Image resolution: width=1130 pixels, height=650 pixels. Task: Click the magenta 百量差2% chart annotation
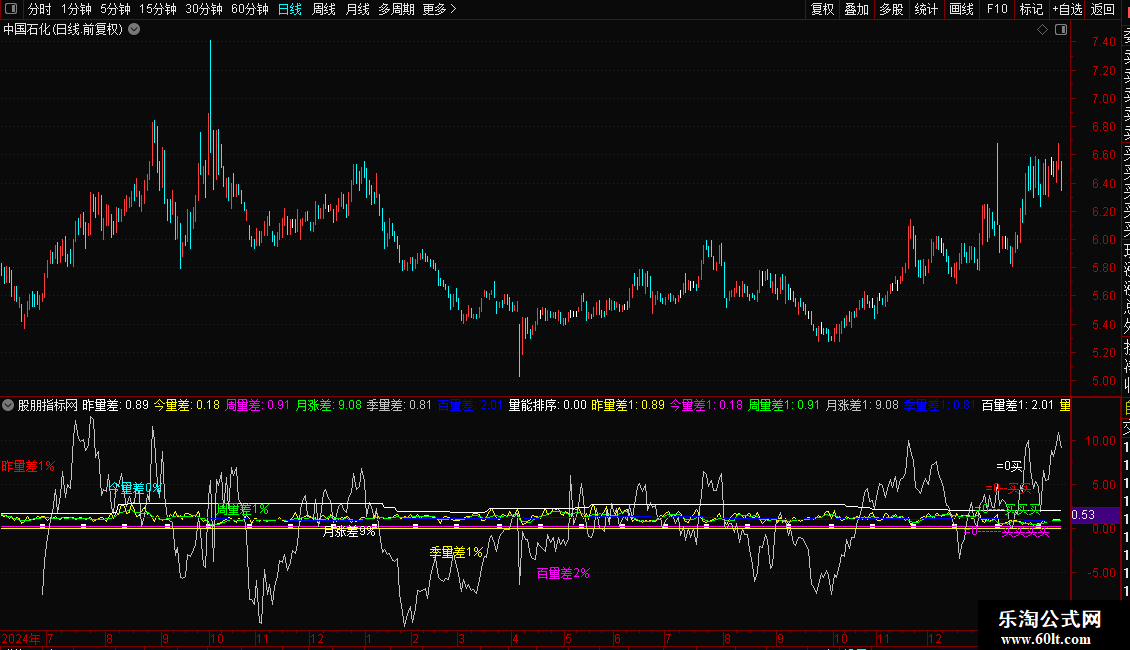pyautogui.click(x=564, y=574)
